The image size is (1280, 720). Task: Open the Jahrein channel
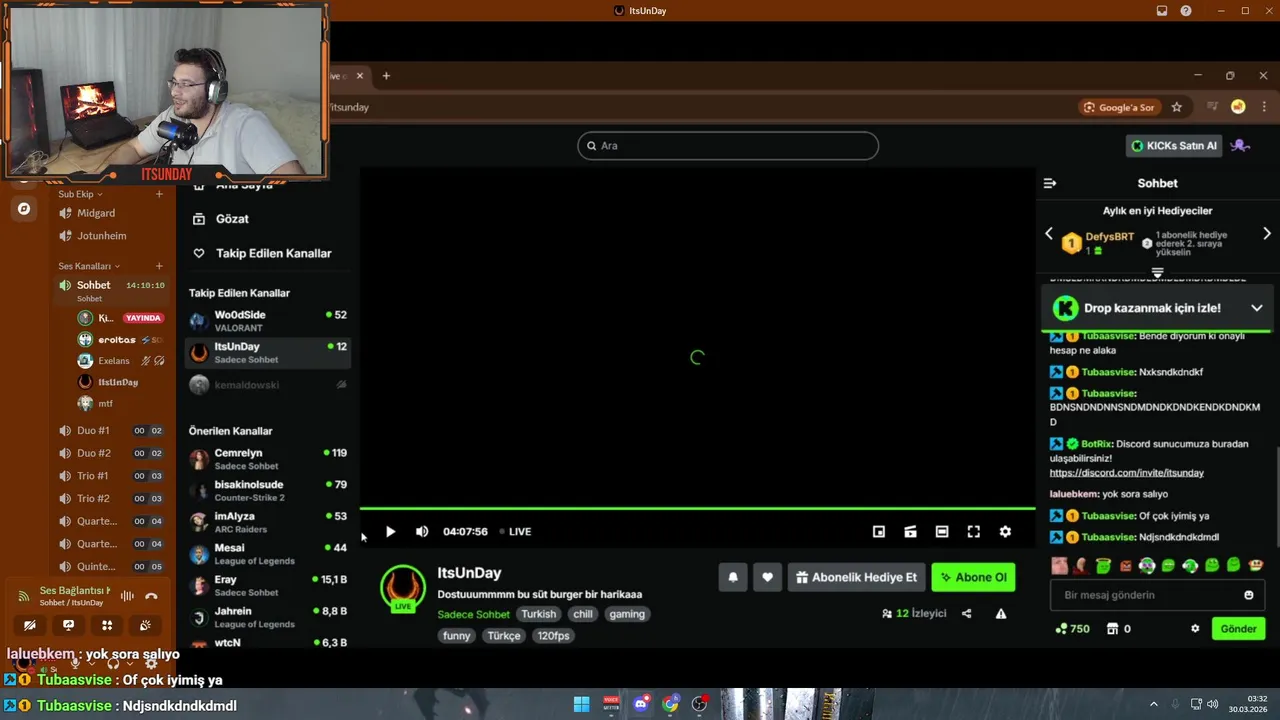point(266,617)
